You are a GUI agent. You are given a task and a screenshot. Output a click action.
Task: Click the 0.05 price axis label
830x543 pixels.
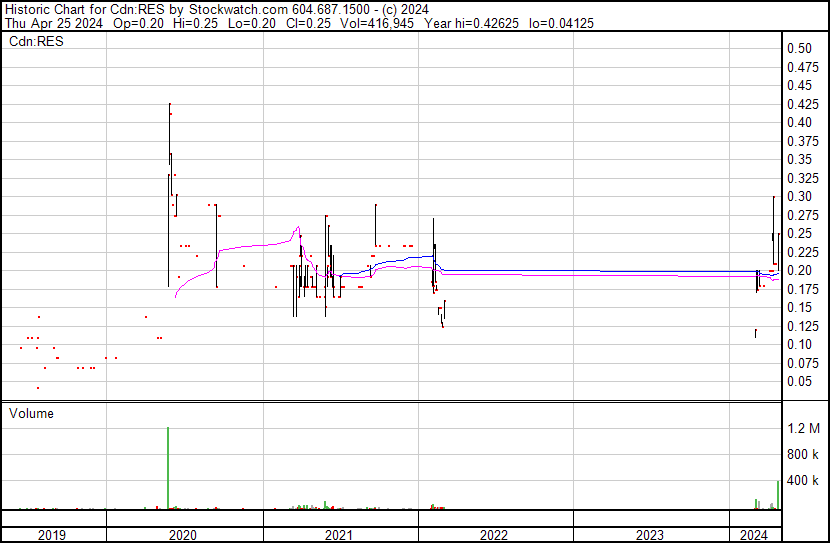pyautogui.click(x=798, y=381)
